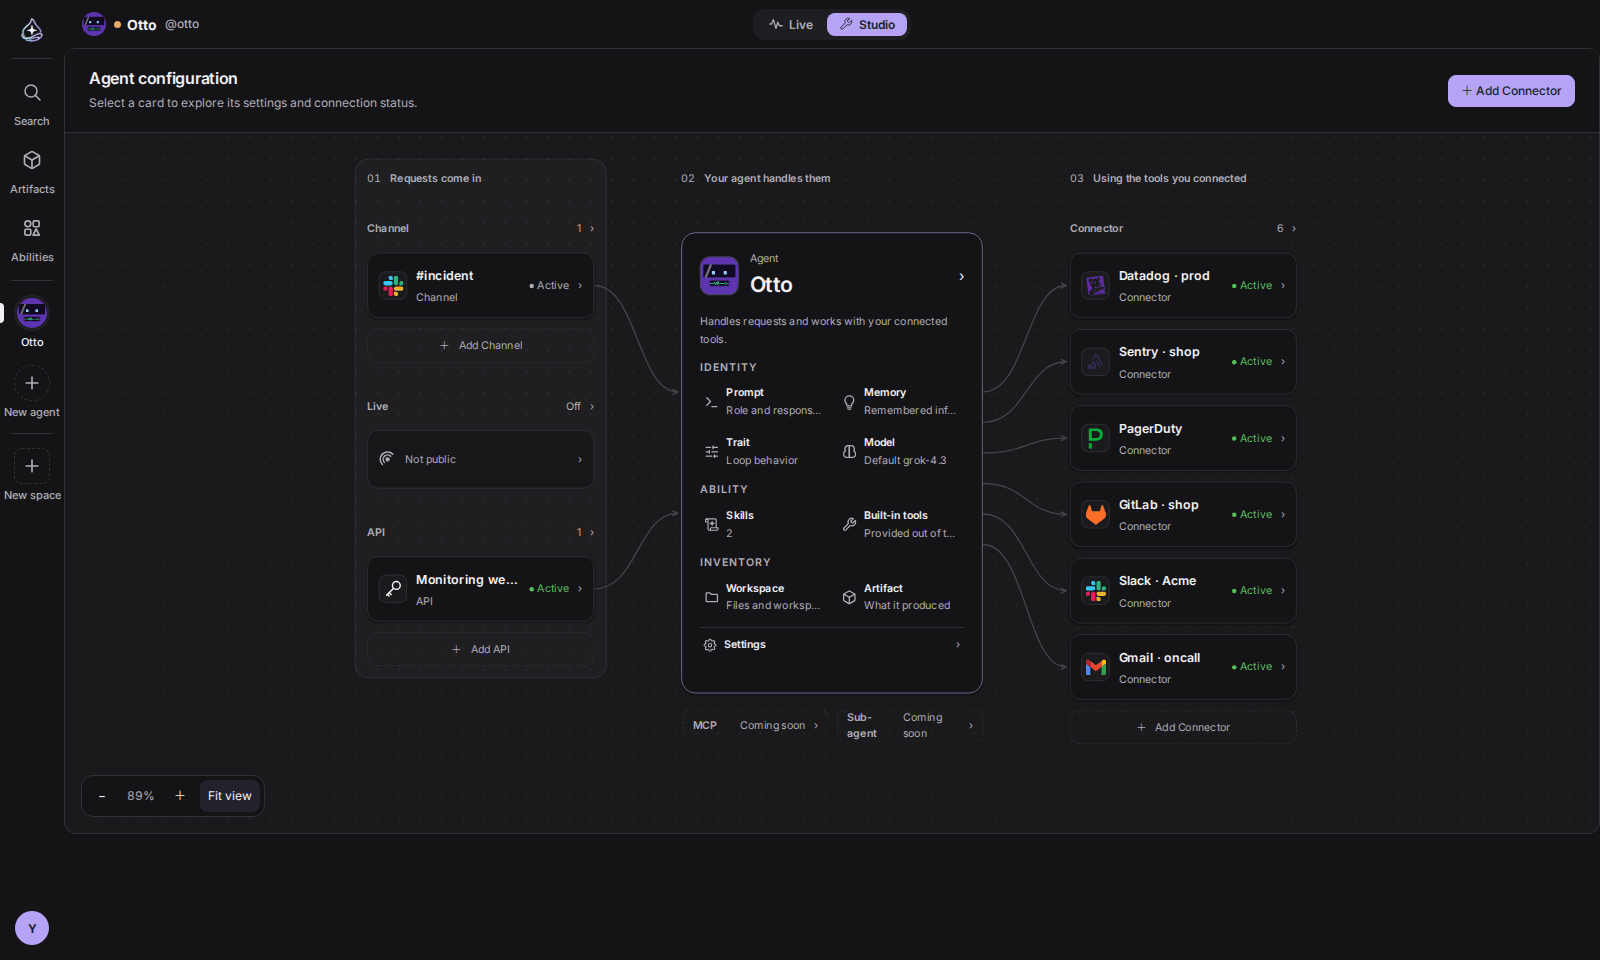Click Add Connector below Gmail card
This screenshot has width=1600, height=960.
tap(1183, 728)
